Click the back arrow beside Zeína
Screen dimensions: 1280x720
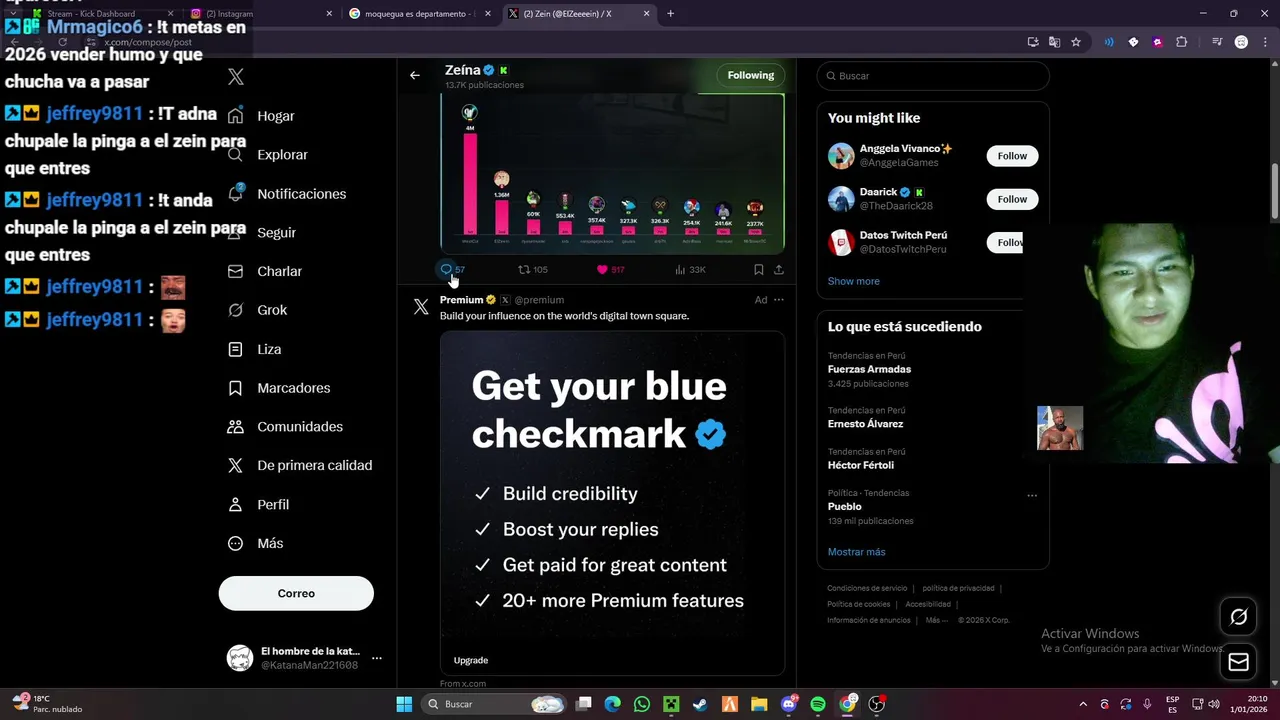(415, 75)
